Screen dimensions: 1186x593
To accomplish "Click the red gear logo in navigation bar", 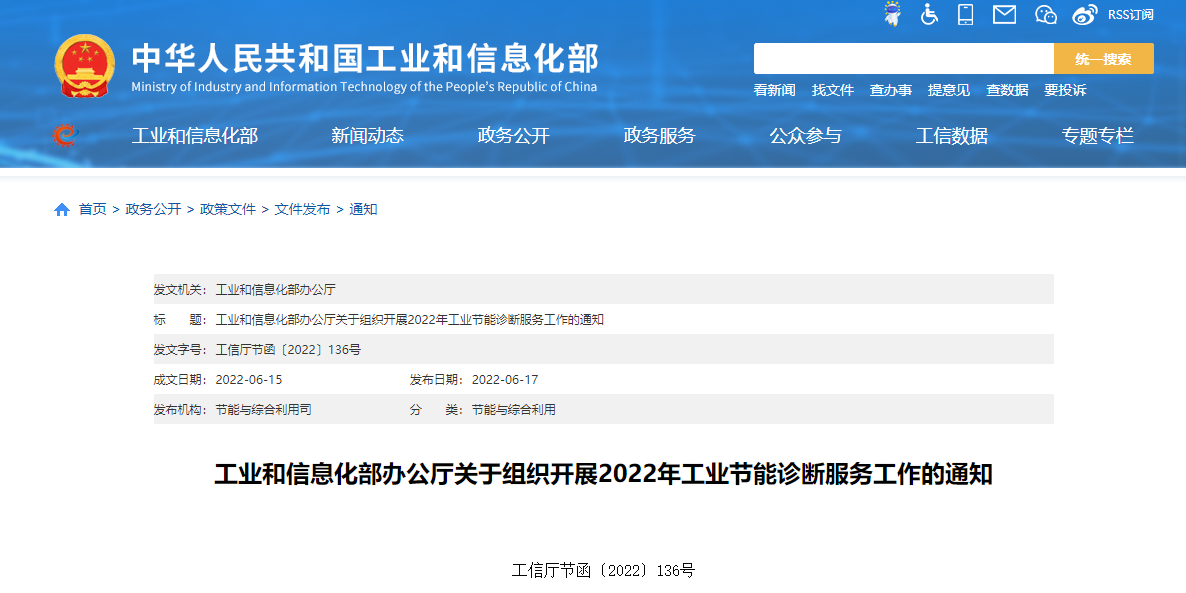I will (65, 135).
